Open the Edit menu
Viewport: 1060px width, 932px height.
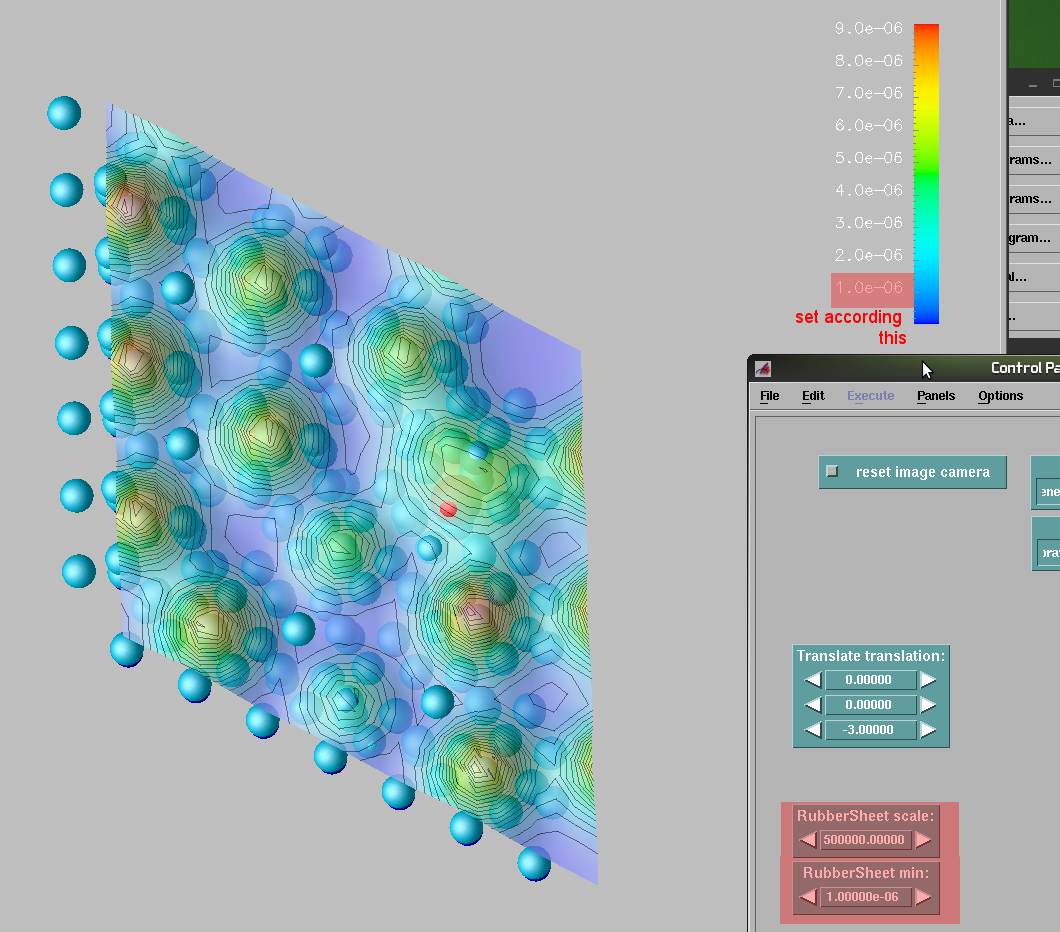click(813, 396)
